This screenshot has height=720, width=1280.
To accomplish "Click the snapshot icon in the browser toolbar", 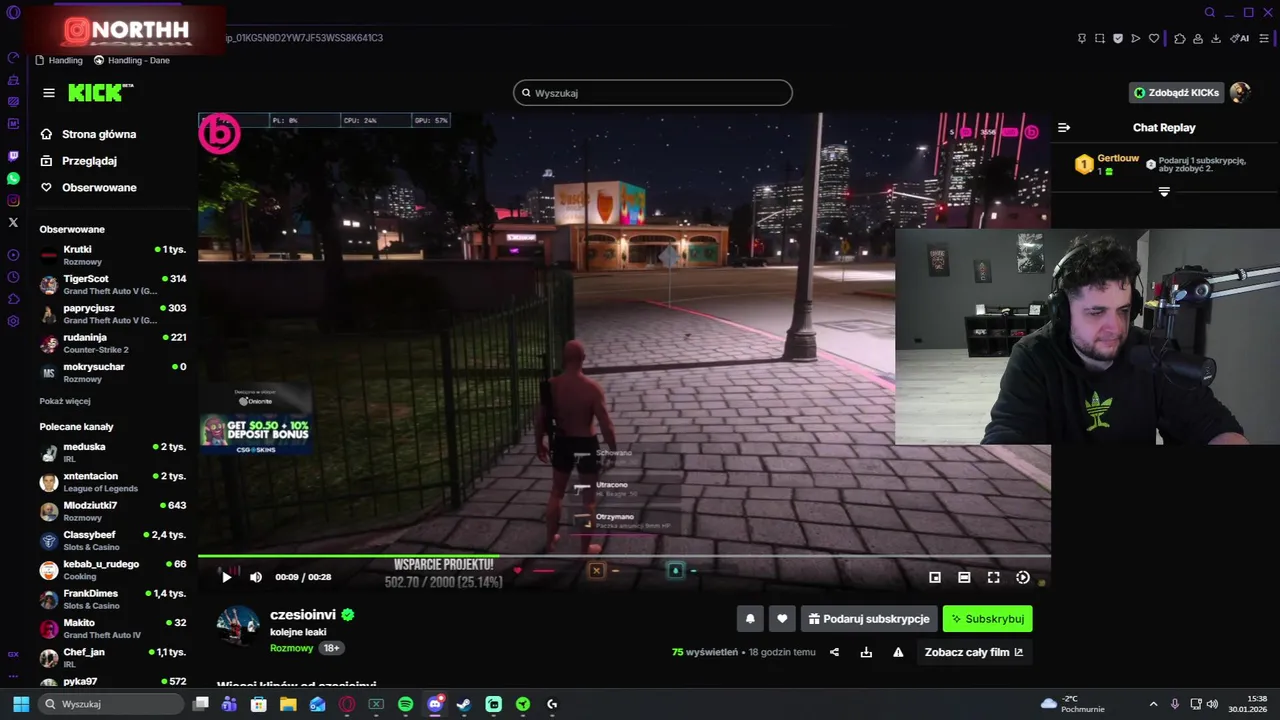I will (1100, 38).
